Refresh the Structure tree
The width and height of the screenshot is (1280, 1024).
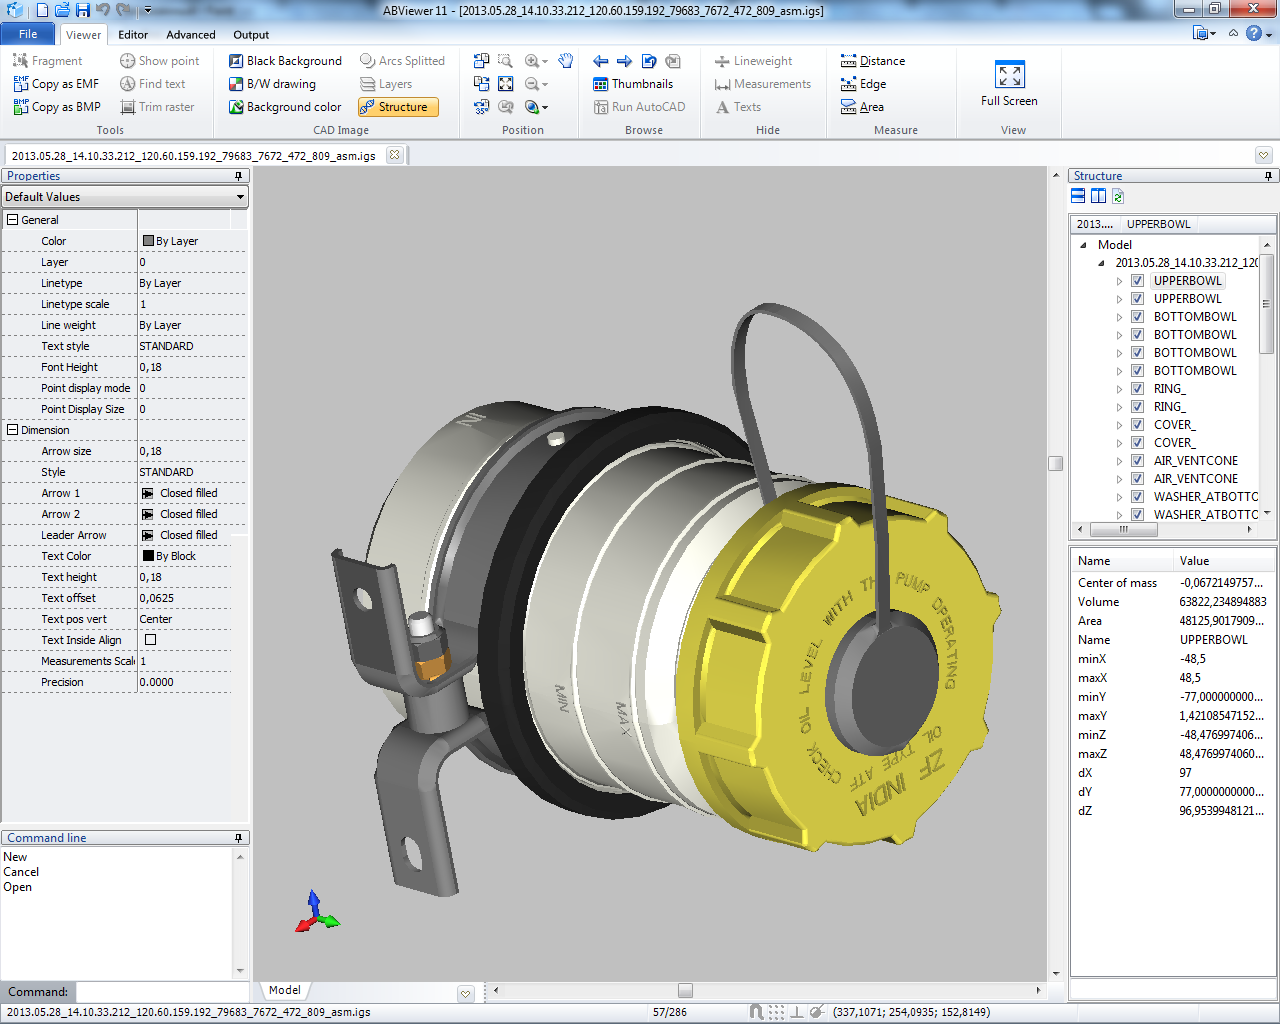pyautogui.click(x=1117, y=196)
